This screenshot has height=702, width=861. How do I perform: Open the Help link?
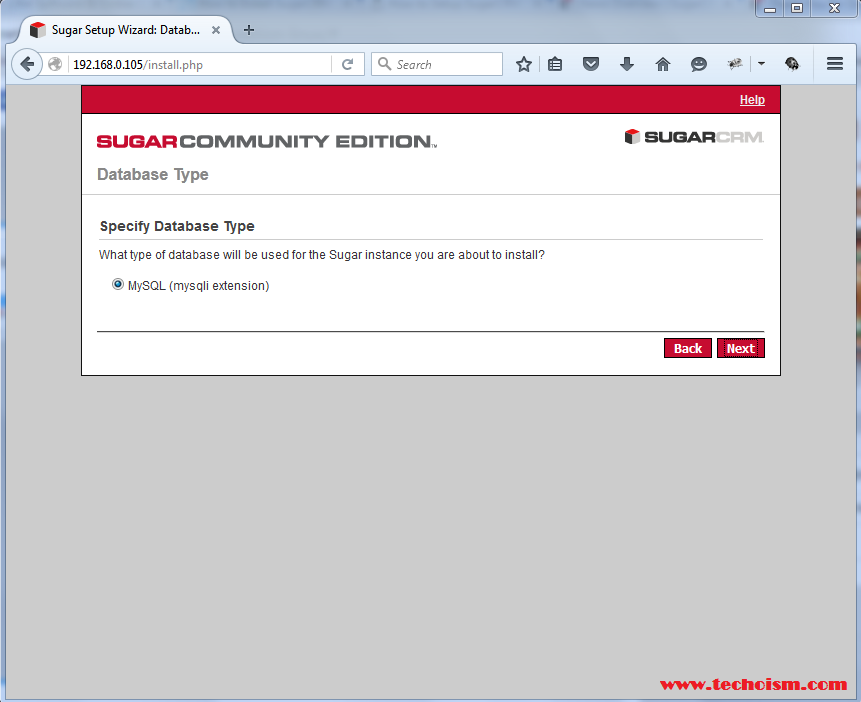752,100
